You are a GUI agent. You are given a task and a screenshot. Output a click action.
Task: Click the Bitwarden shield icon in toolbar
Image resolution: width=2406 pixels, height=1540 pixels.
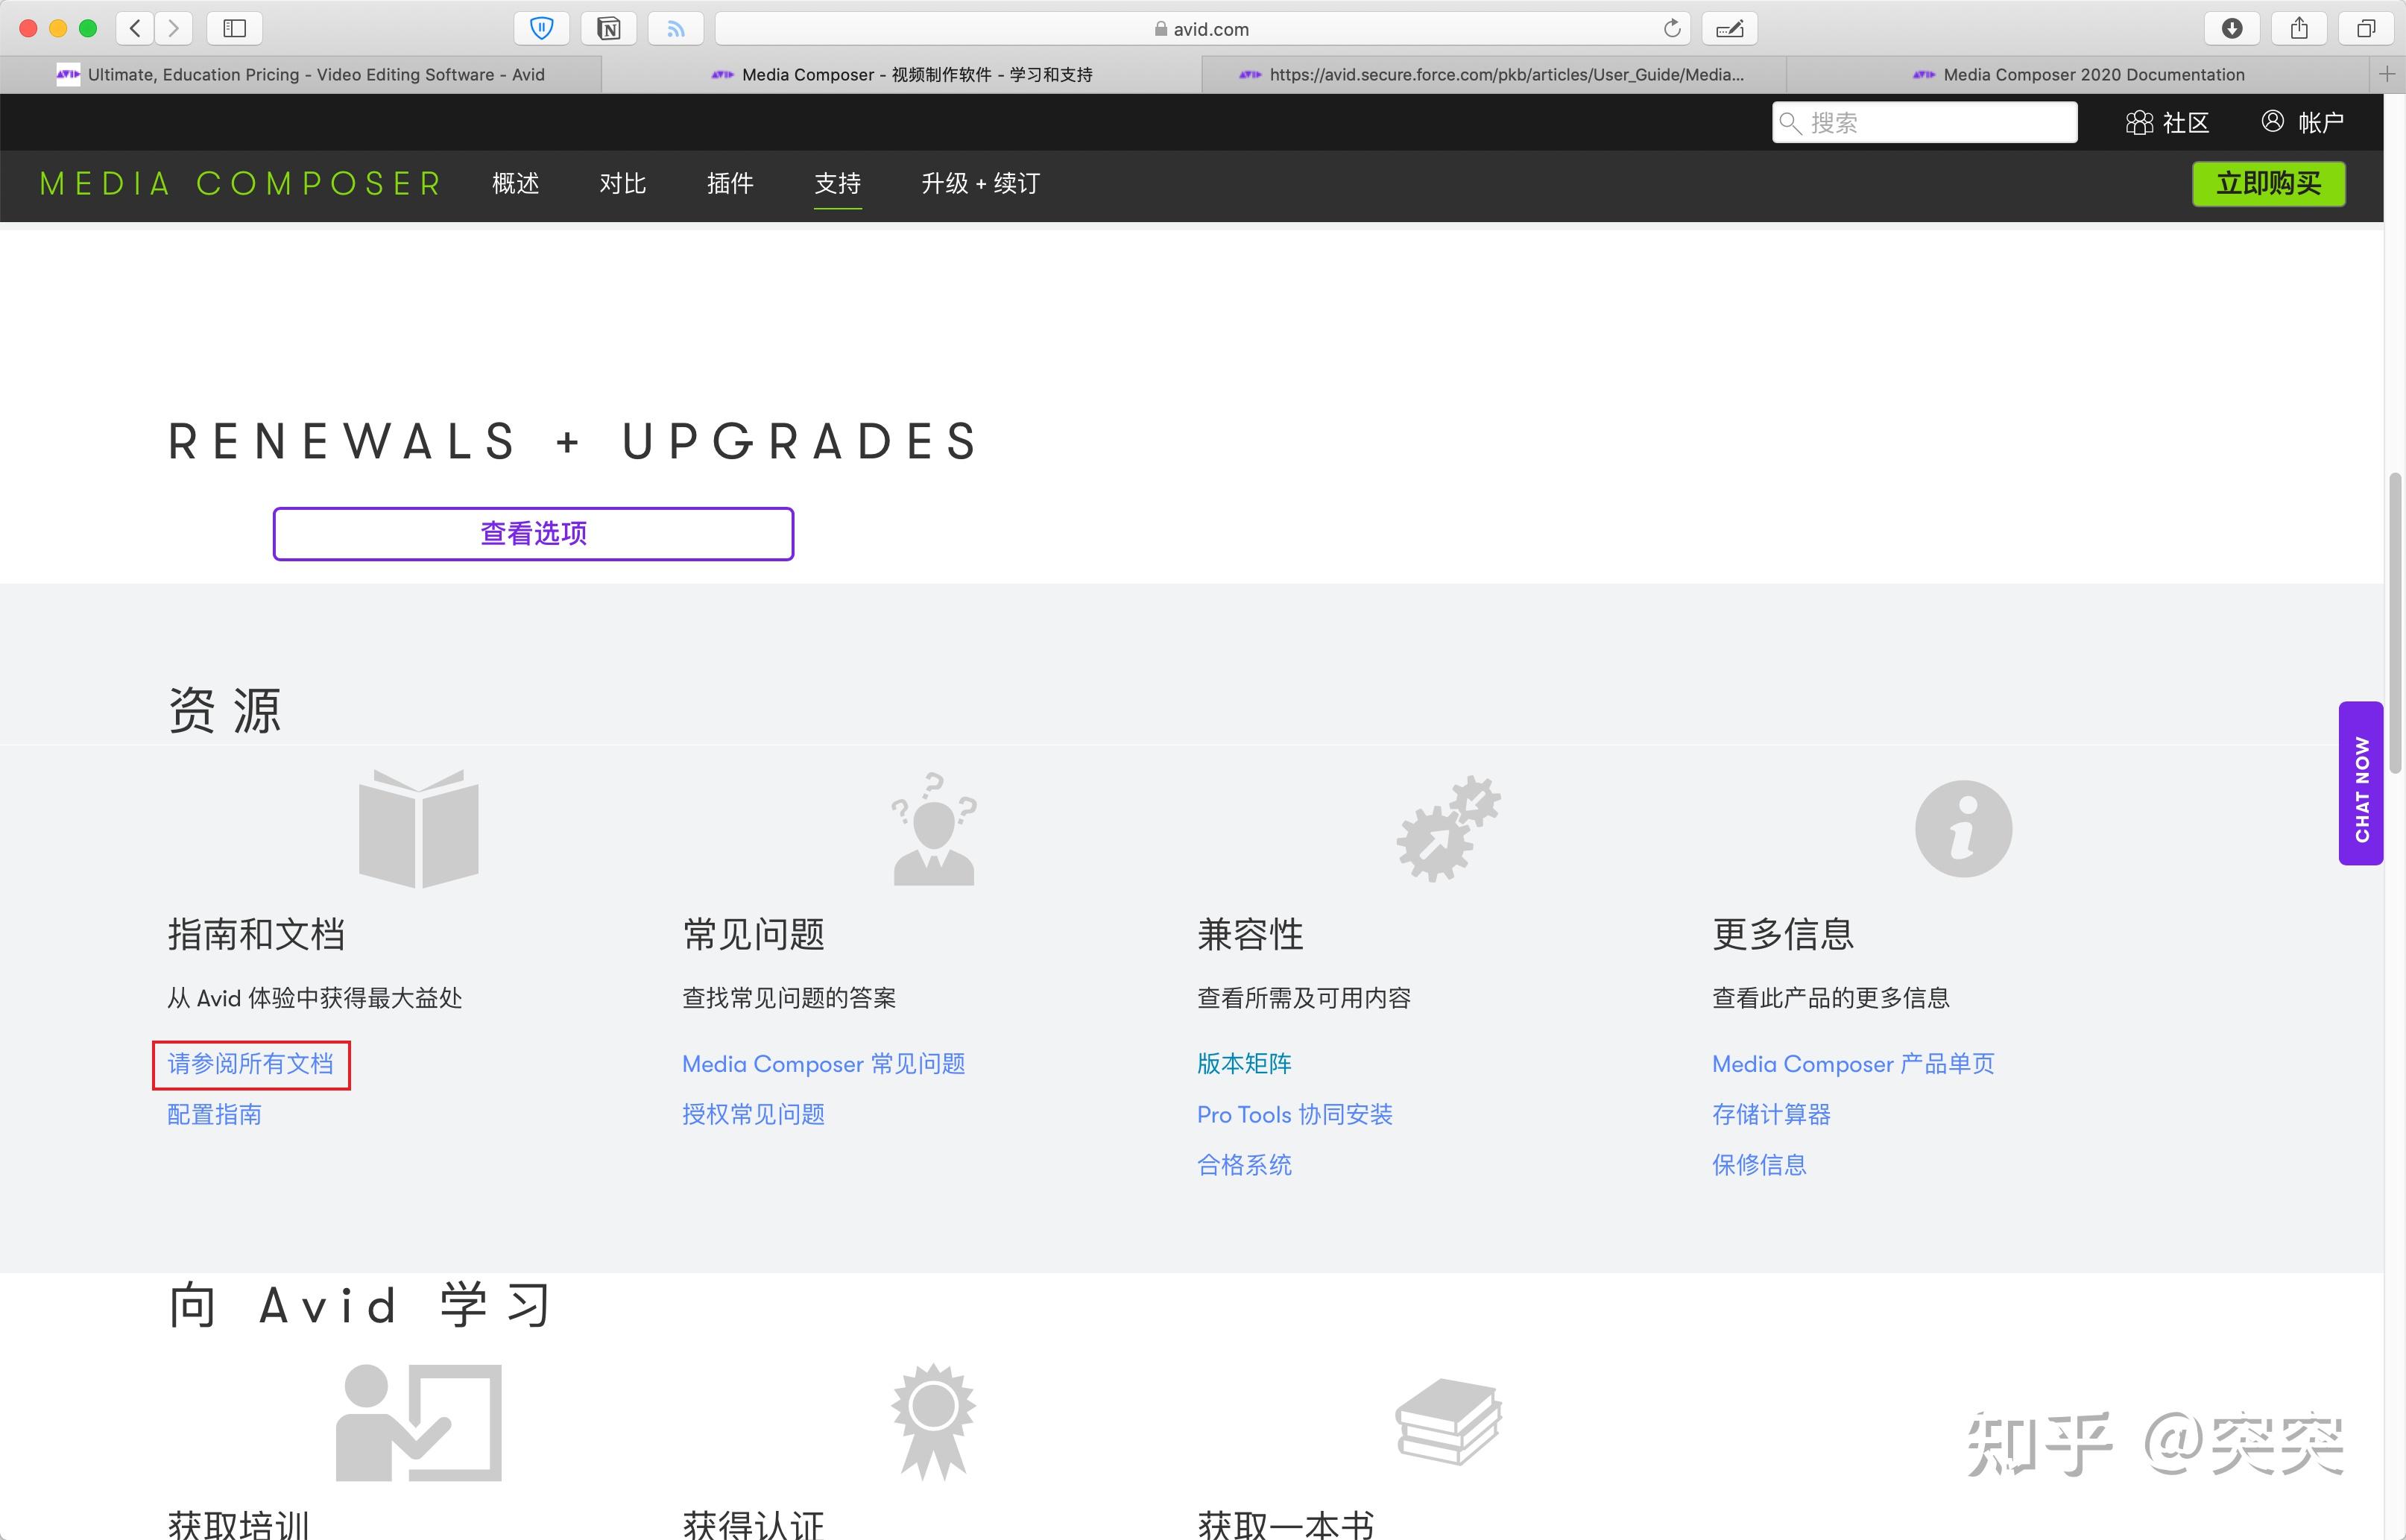[542, 28]
